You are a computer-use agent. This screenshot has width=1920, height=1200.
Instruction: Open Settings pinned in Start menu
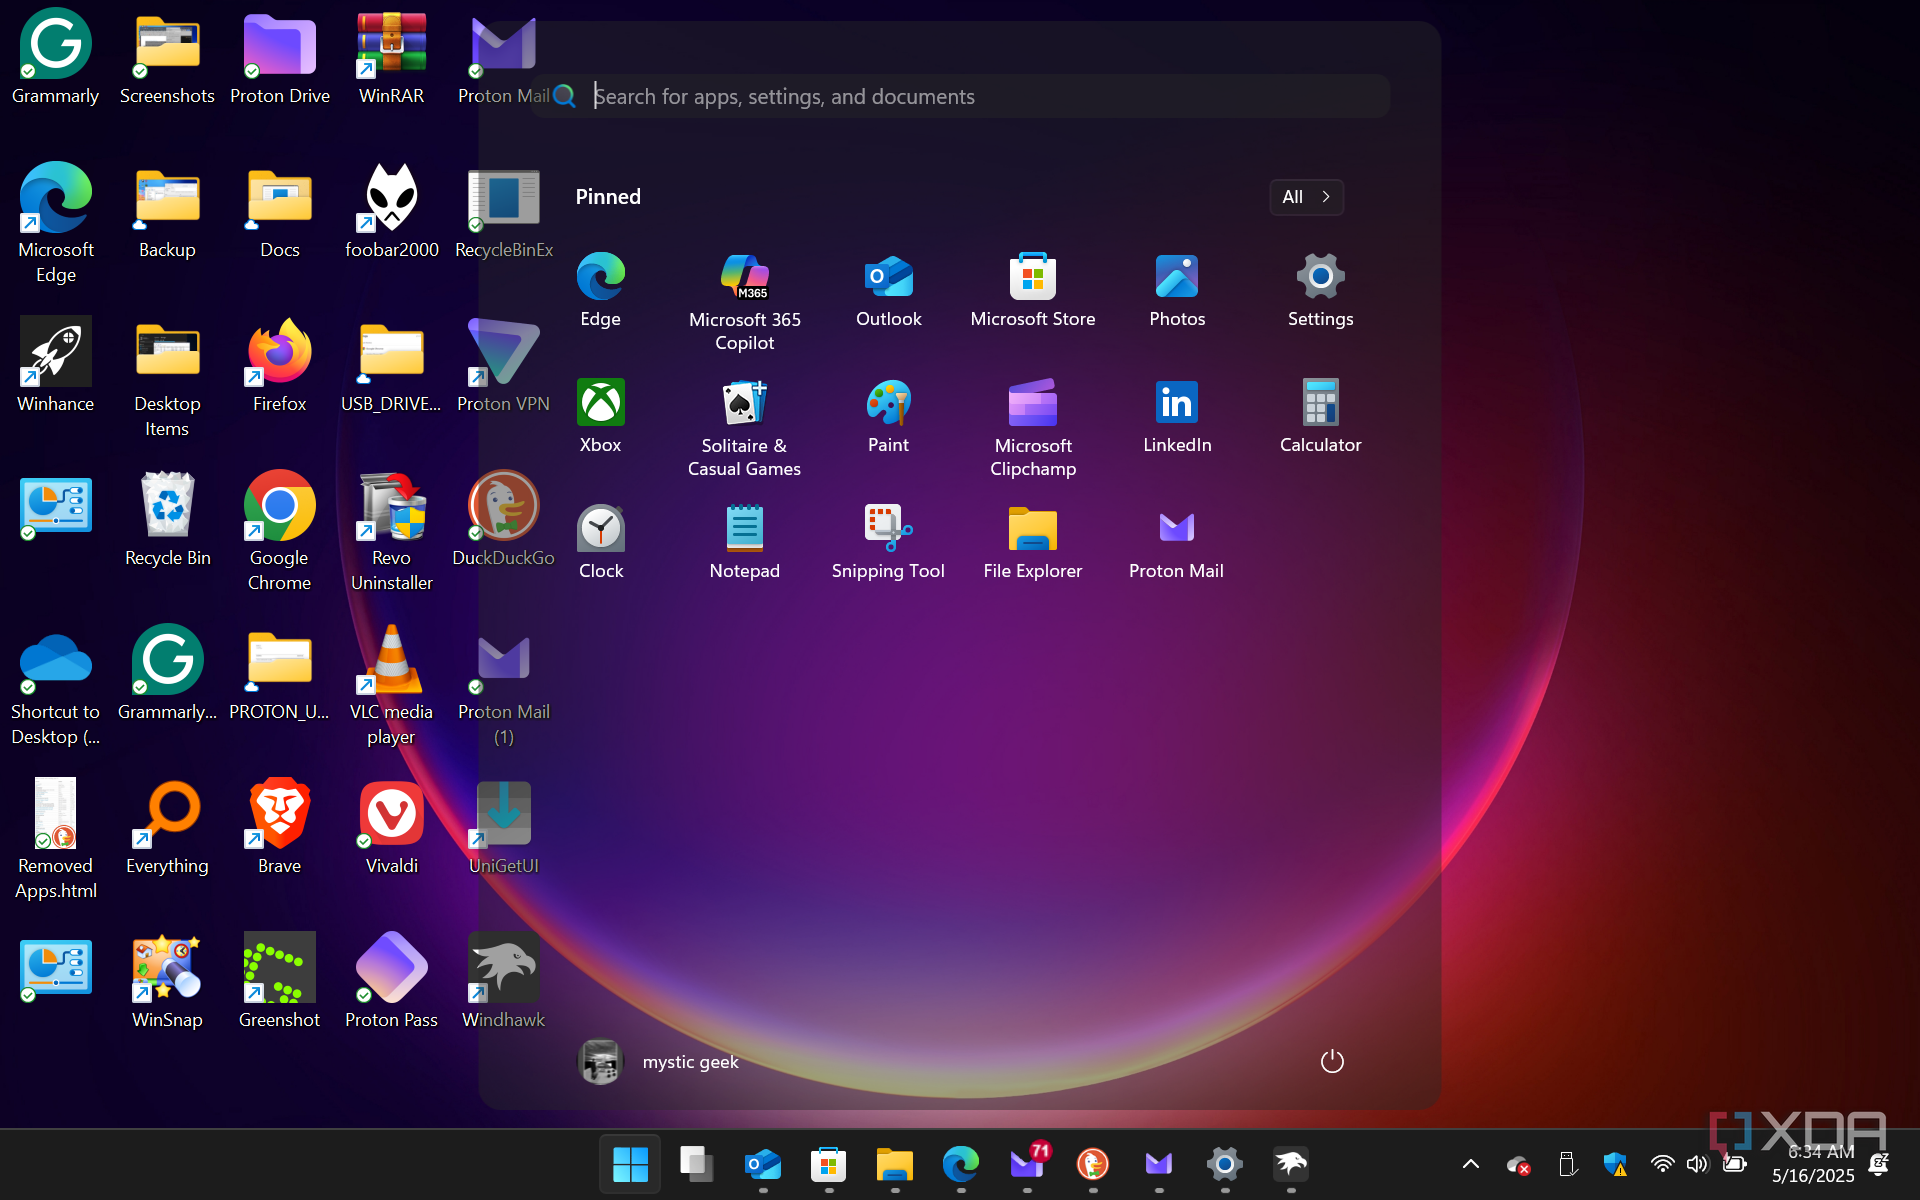pyautogui.click(x=1320, y=290)
